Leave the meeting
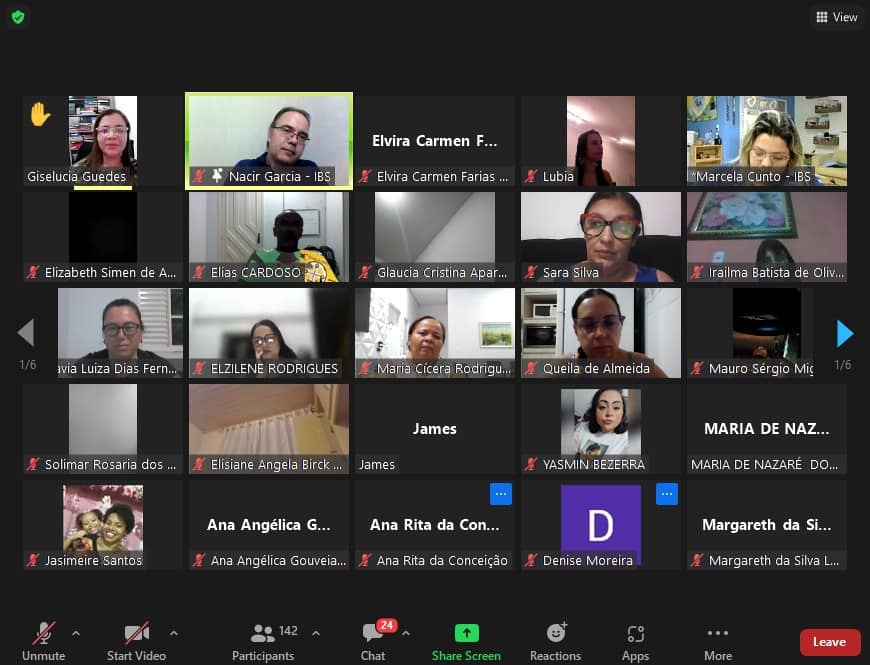 829,642
